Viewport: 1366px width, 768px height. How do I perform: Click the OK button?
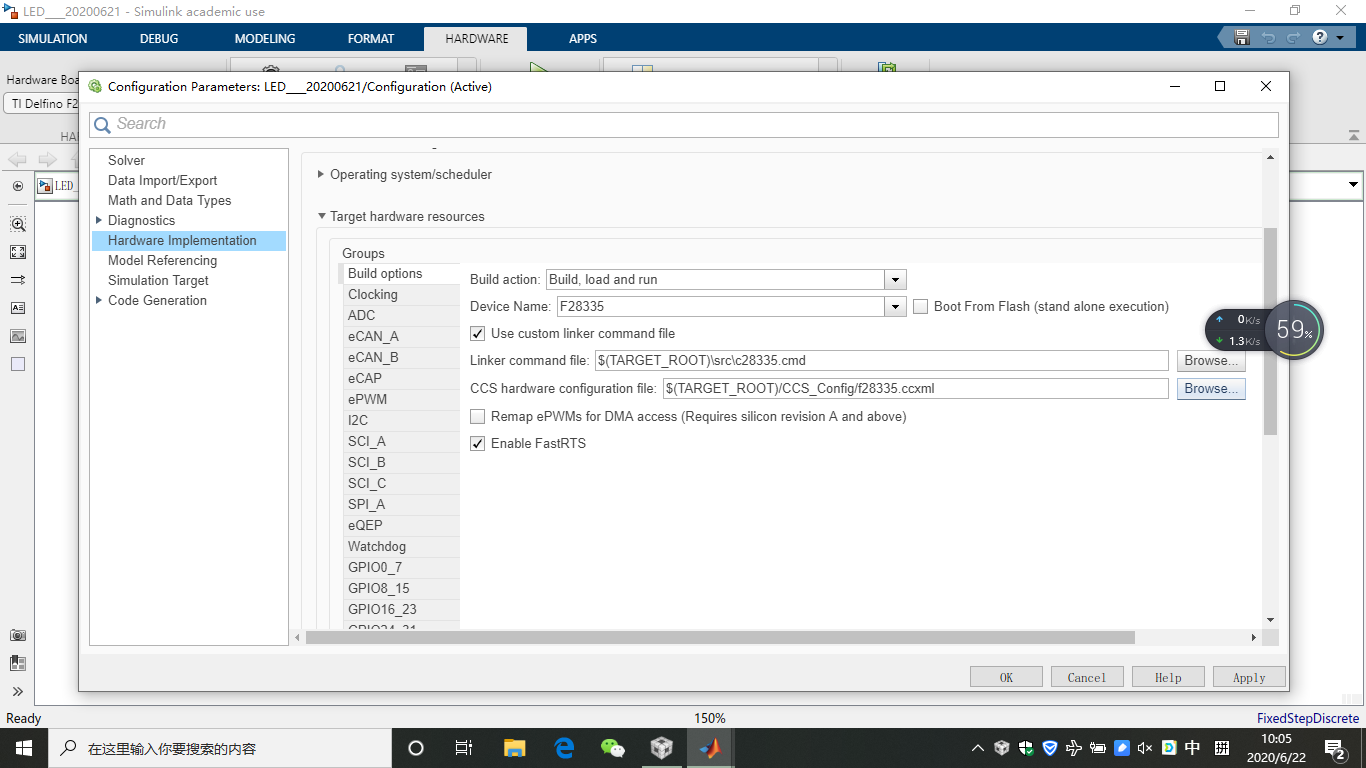pos(1006,677)
